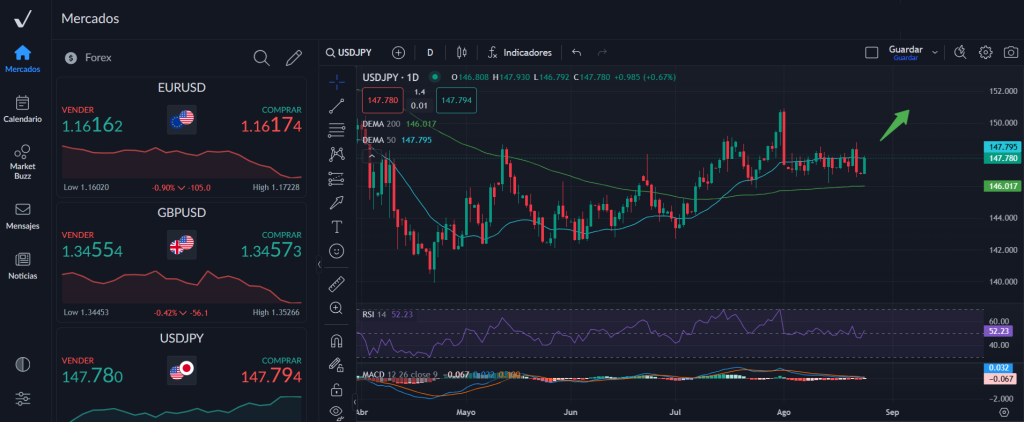
Task: Open the GBPUSD flag pair icon
Action: (182, 245)
